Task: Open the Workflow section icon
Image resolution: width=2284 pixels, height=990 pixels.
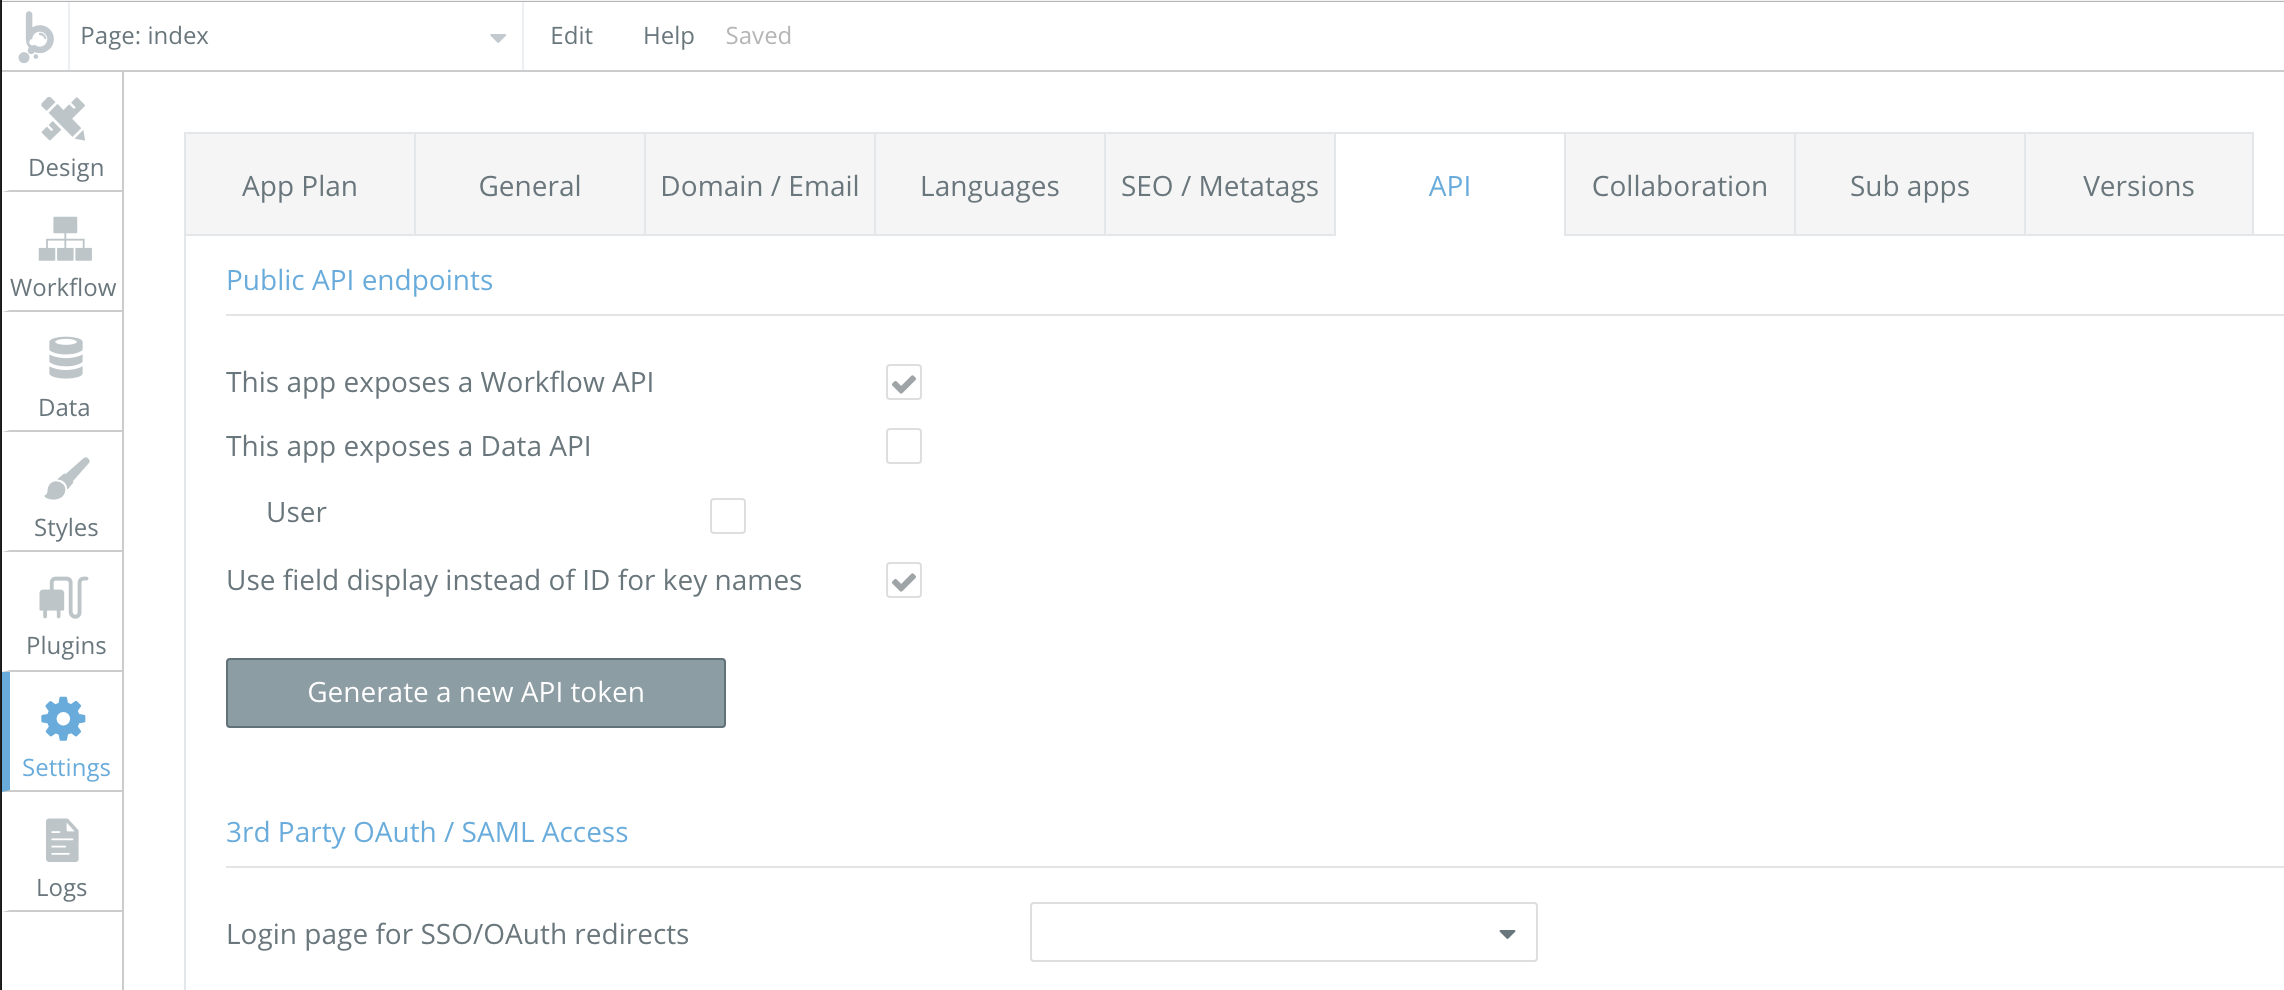Action: coord(64,240)
